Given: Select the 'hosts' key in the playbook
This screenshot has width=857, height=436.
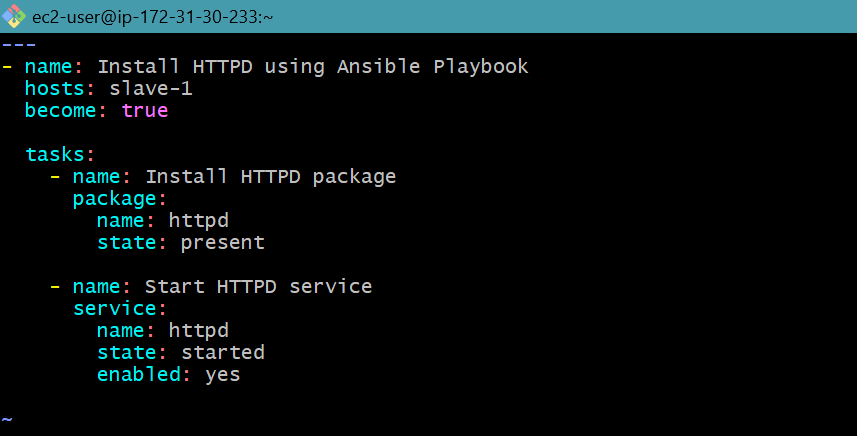Looking at the screenshot, I should [54, 89].
